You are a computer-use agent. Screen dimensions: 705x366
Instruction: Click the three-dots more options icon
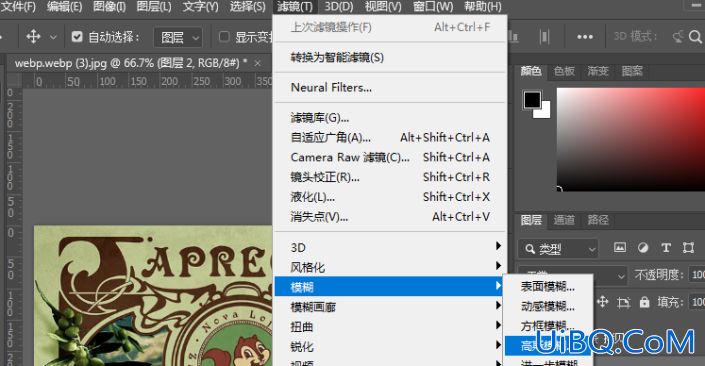pyautogui.click(x=585, y=37)
